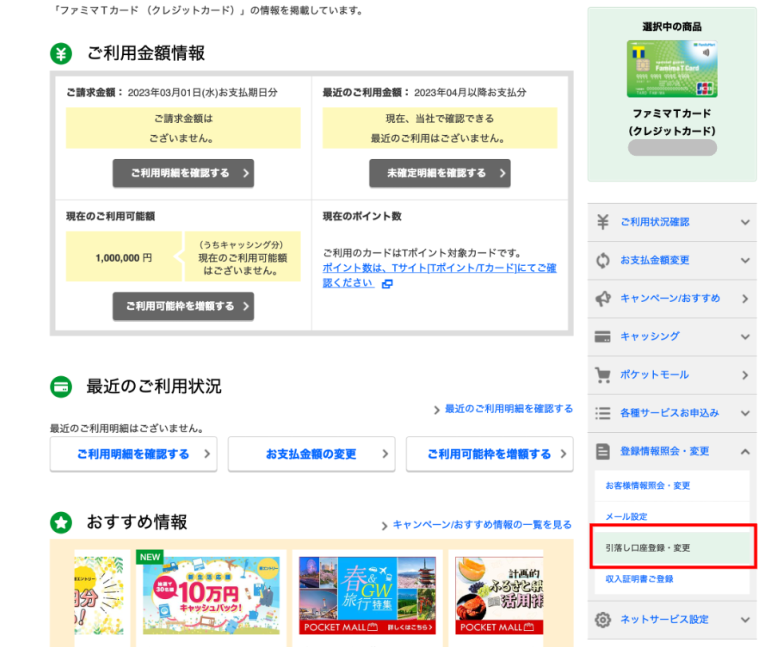Screen dimensions: 780x647
Task: Click the green card icon by 最近のご利用状況
Action: coord(61,387)
